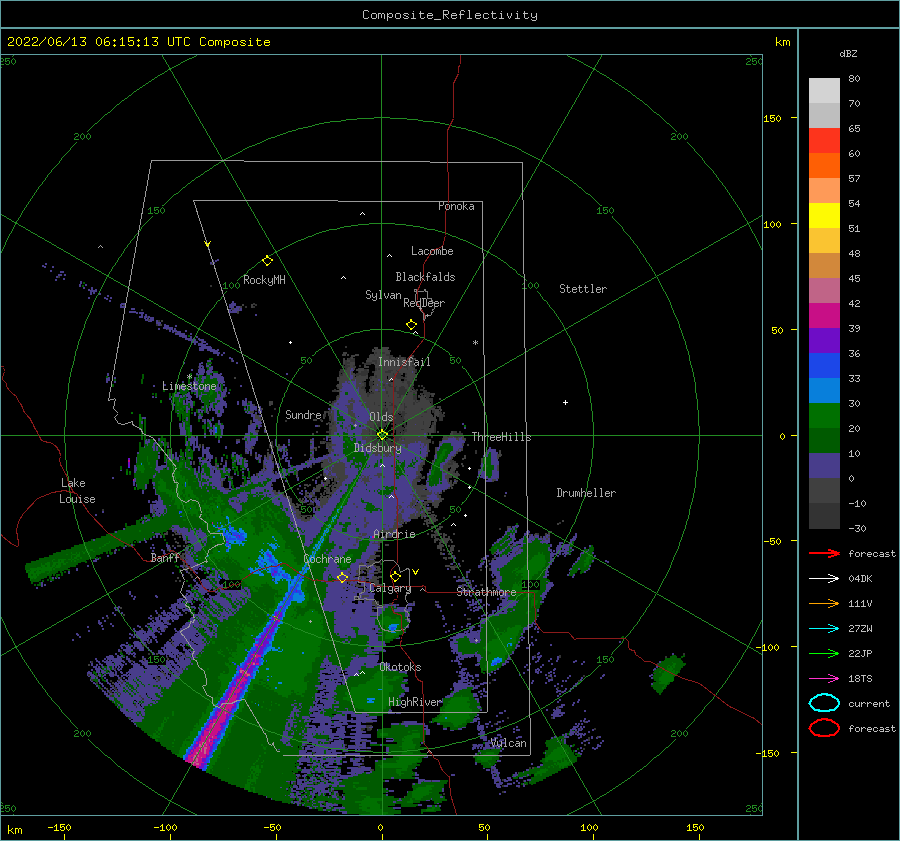Click the Olds label
Viewport: 900px width, 841px height.
[x=381, y=417]
